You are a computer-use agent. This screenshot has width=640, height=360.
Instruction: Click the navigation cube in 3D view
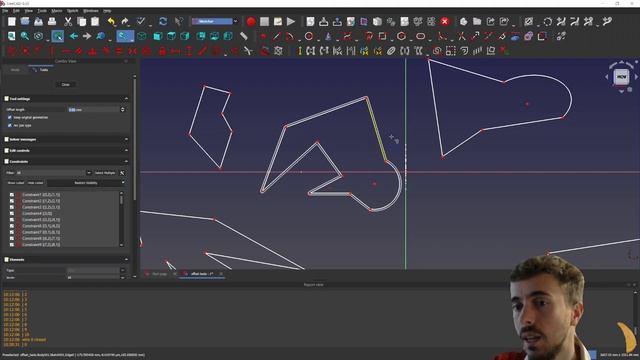621,77
